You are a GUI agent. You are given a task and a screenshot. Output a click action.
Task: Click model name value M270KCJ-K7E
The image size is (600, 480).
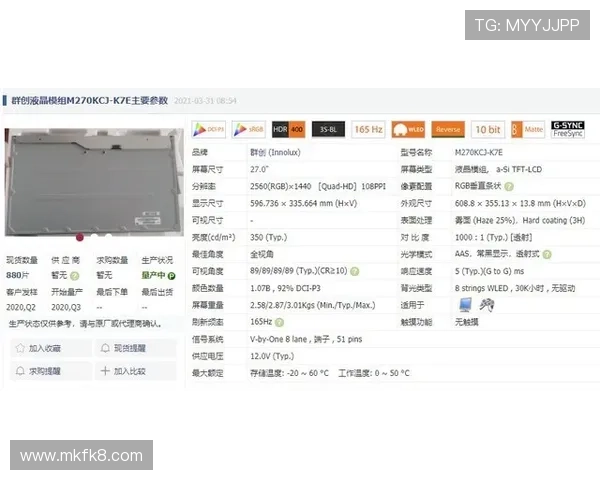479,152
